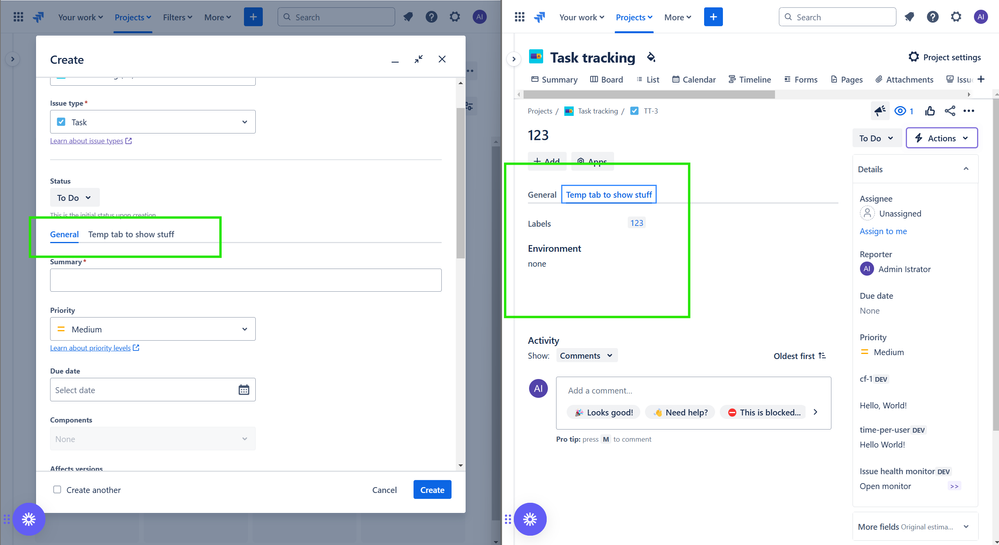Open Board tab
999x545 pixels.
tap(607, 79)
